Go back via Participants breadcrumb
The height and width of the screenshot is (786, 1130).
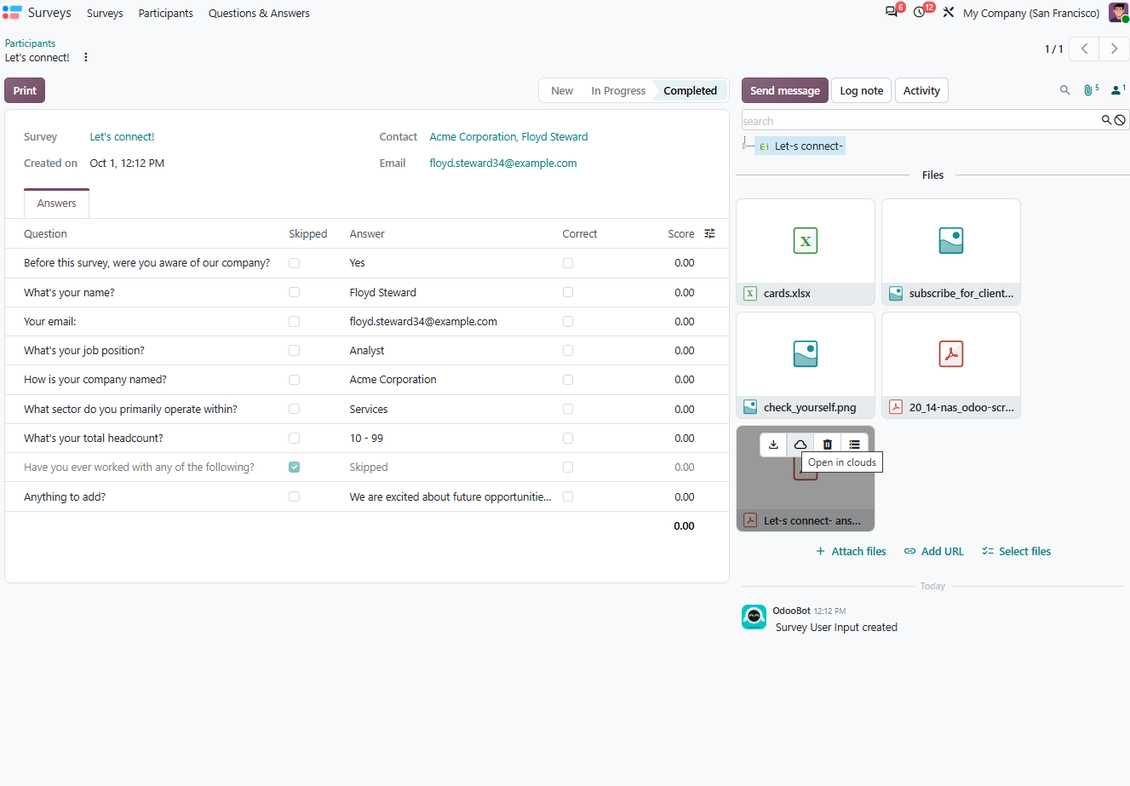click(30, 43)
